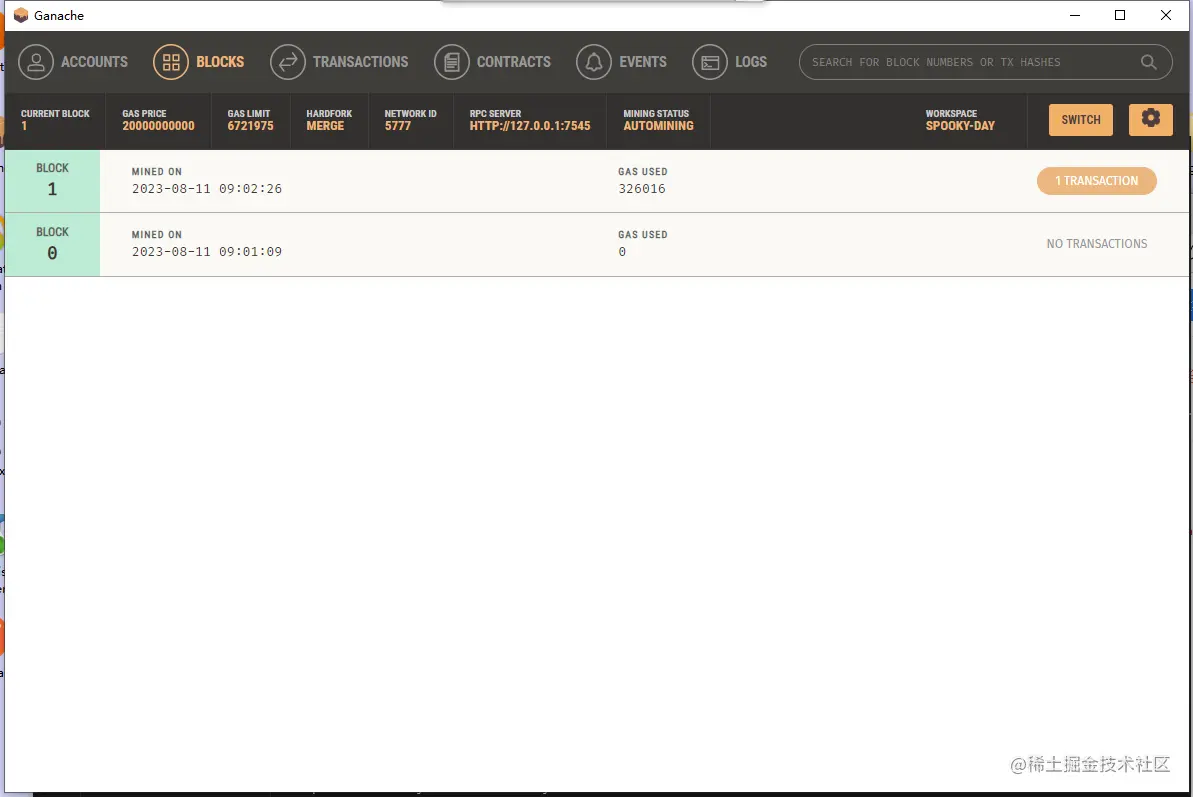1193x797 pixels.
Task: Click the NO TRANSACTIONS label on block 0
Action: tap(1096, 244)
